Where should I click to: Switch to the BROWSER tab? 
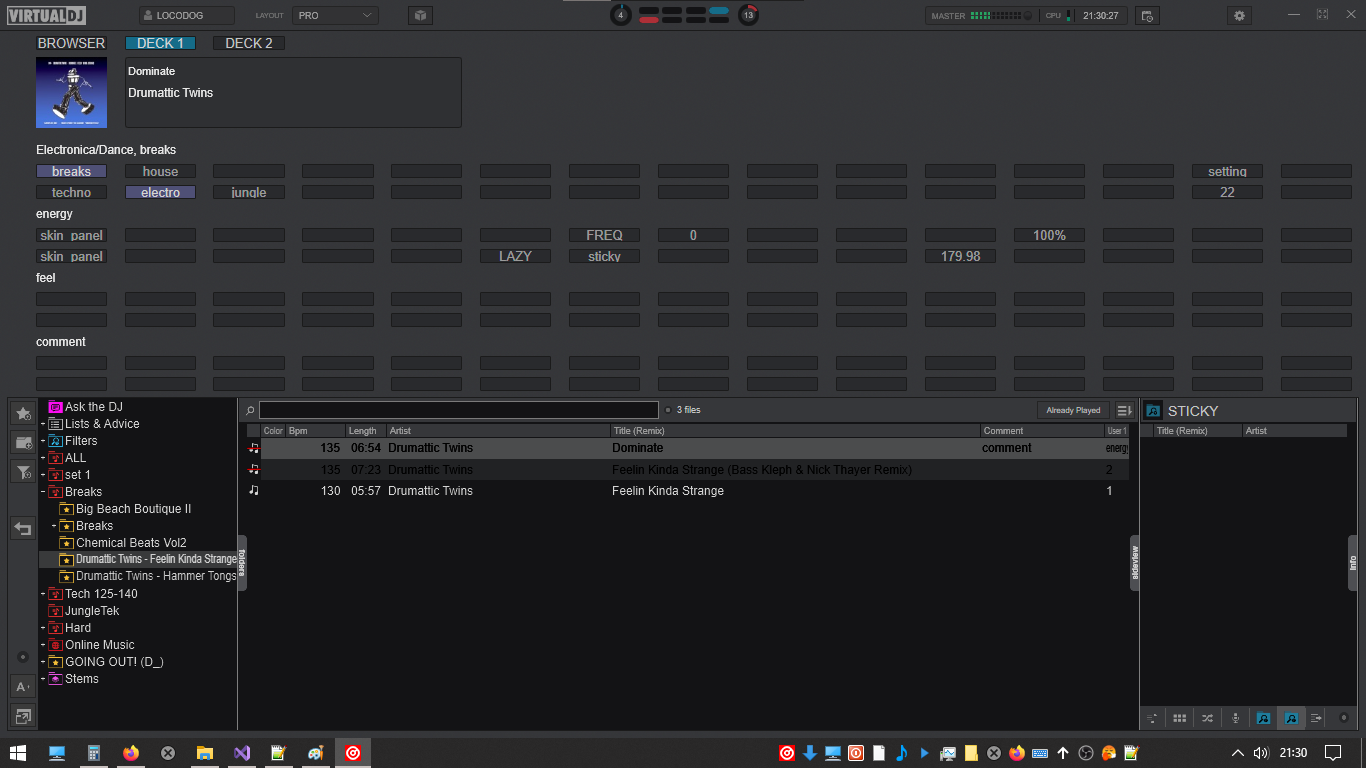tap(71, 43)
